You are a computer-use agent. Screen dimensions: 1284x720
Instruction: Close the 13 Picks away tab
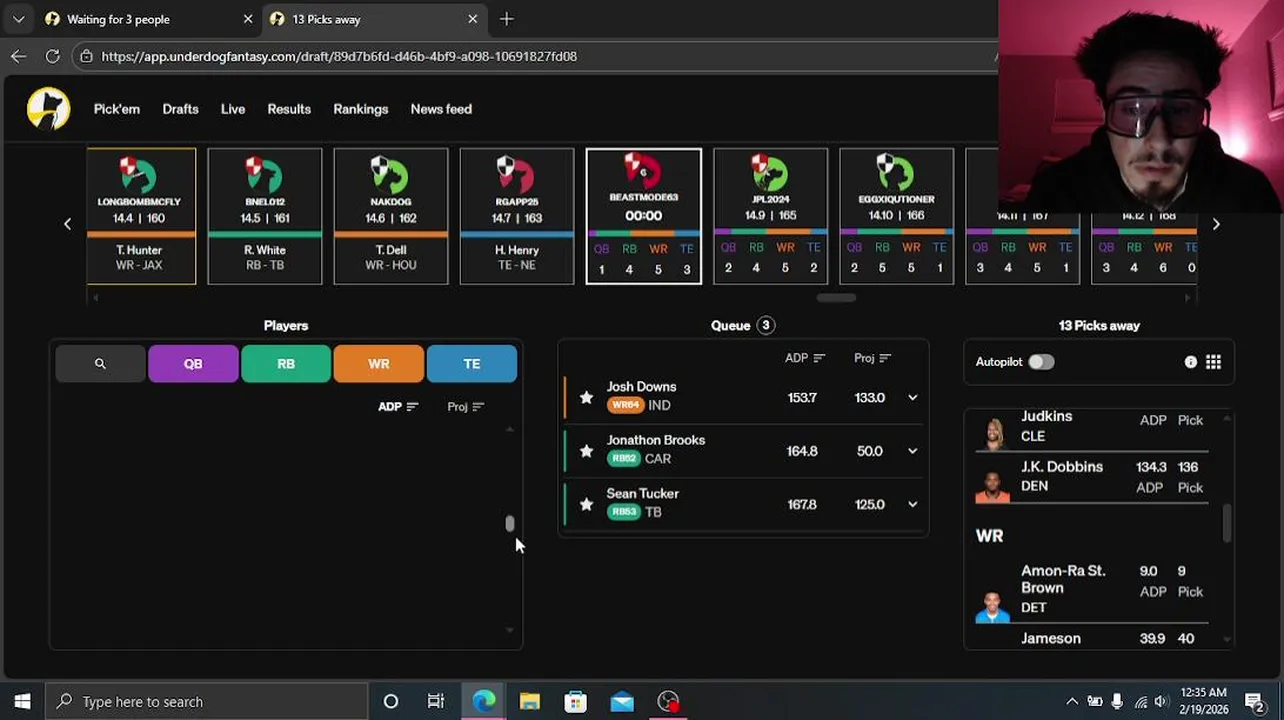473,19
